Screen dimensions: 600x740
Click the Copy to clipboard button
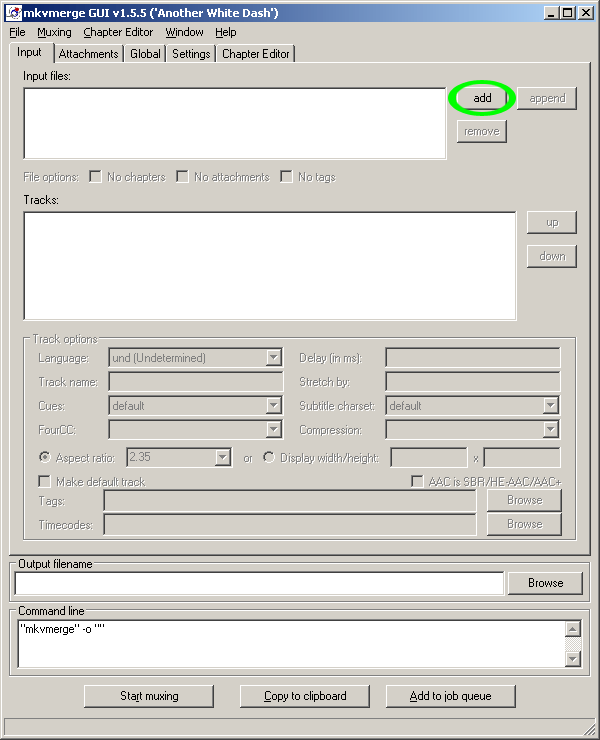coord(305,696)
